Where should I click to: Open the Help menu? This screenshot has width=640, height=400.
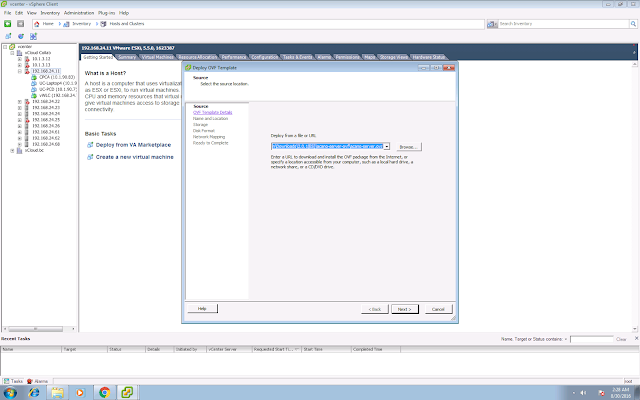(124, 13)
